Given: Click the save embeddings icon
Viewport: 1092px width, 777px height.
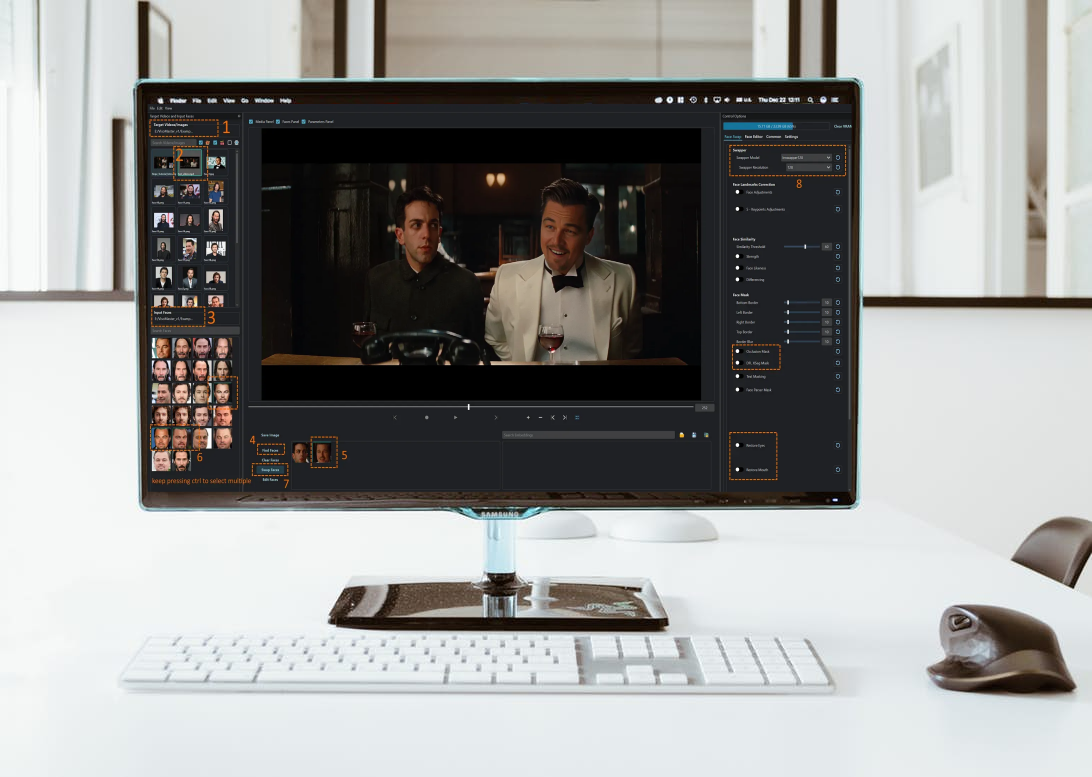Looking at the screenshot, I should [694, 435].
